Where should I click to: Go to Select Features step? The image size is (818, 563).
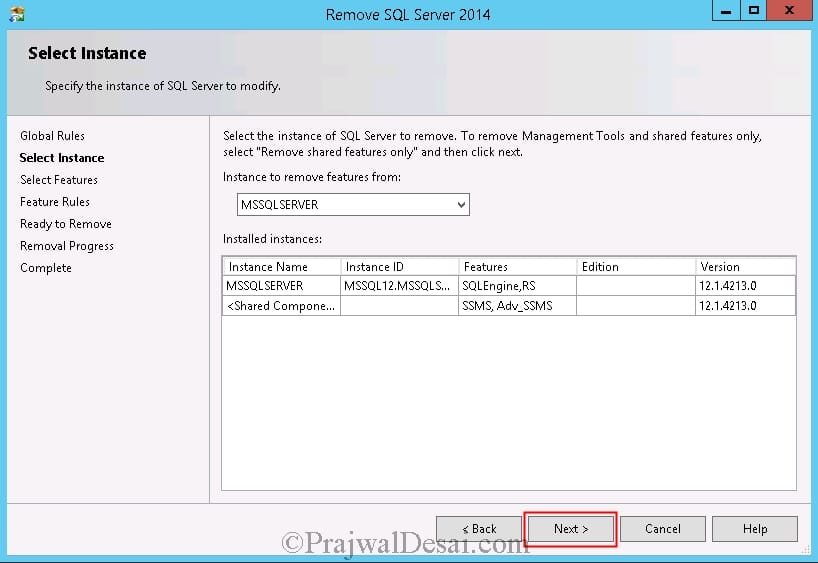(59, 179)
